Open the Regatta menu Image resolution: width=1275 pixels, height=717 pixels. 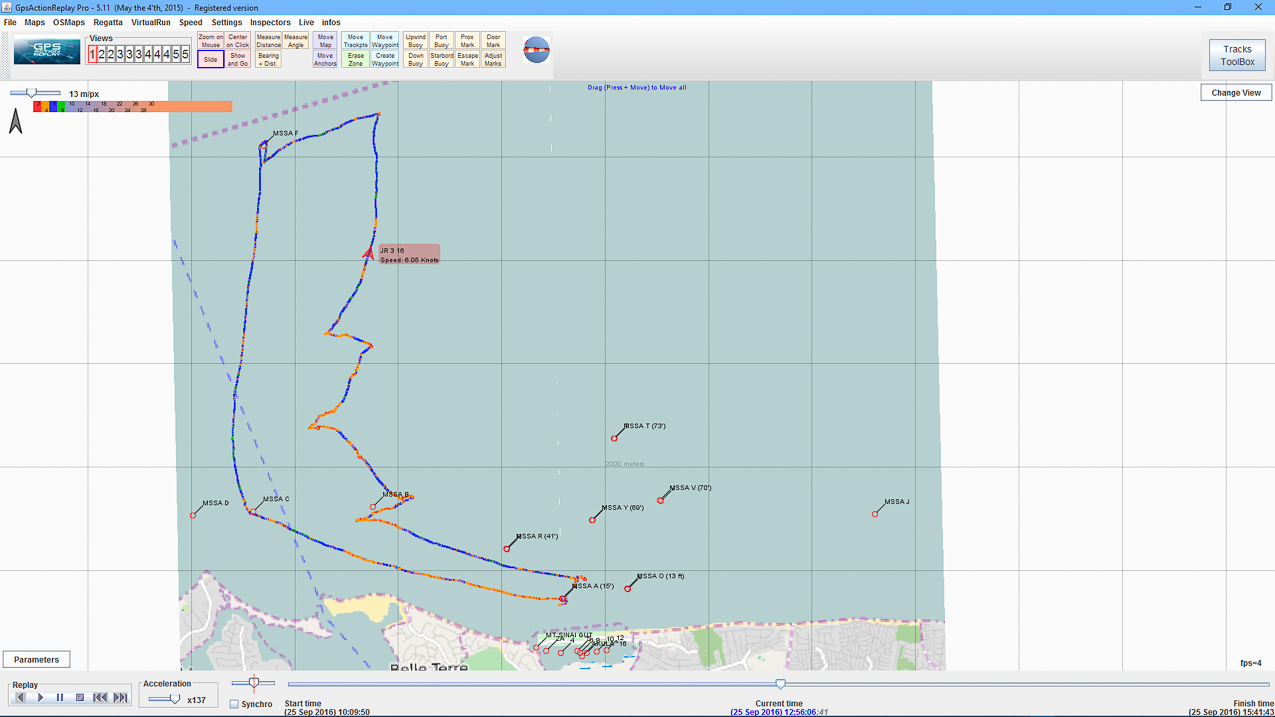click(108, 22)
